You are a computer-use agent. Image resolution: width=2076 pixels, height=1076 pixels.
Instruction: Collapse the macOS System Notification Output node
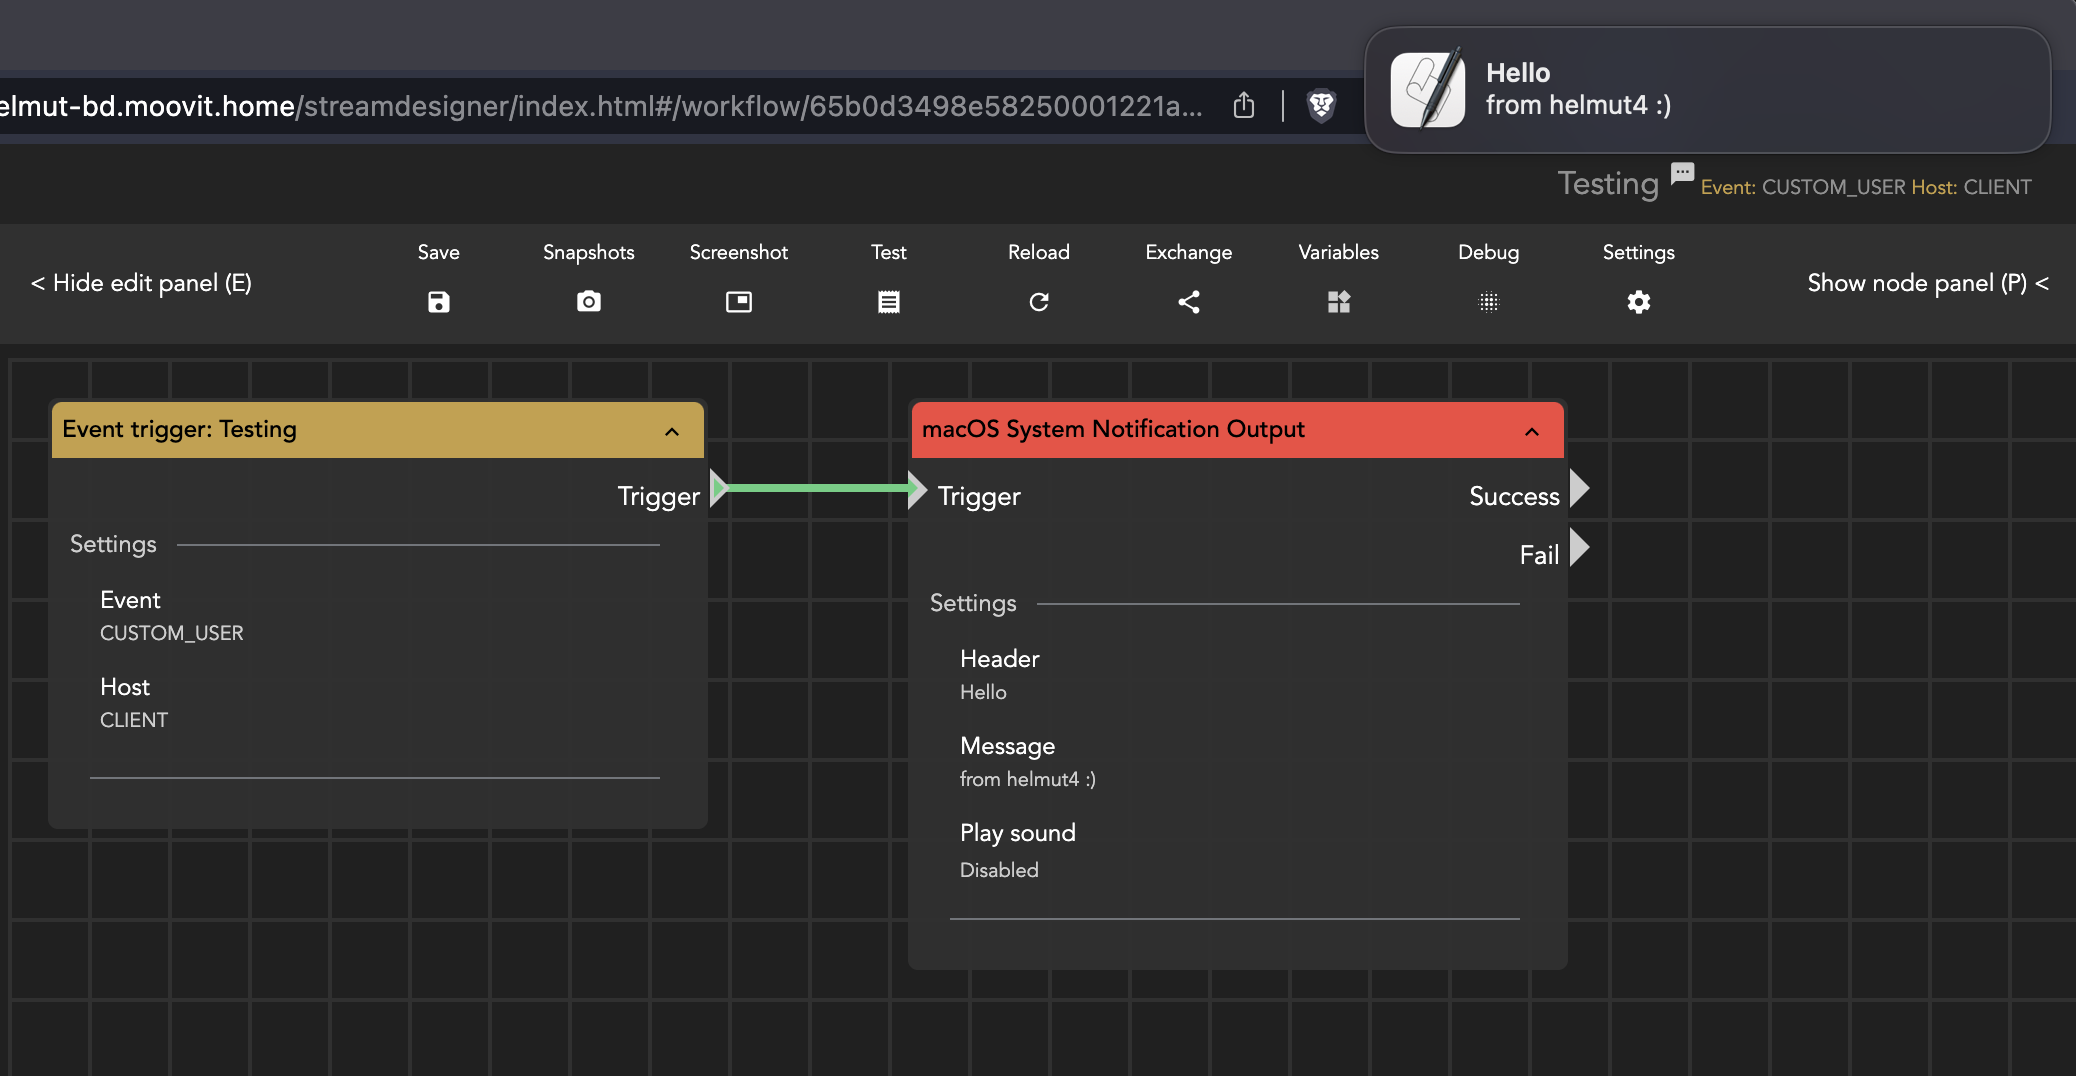pos(1532,431)
